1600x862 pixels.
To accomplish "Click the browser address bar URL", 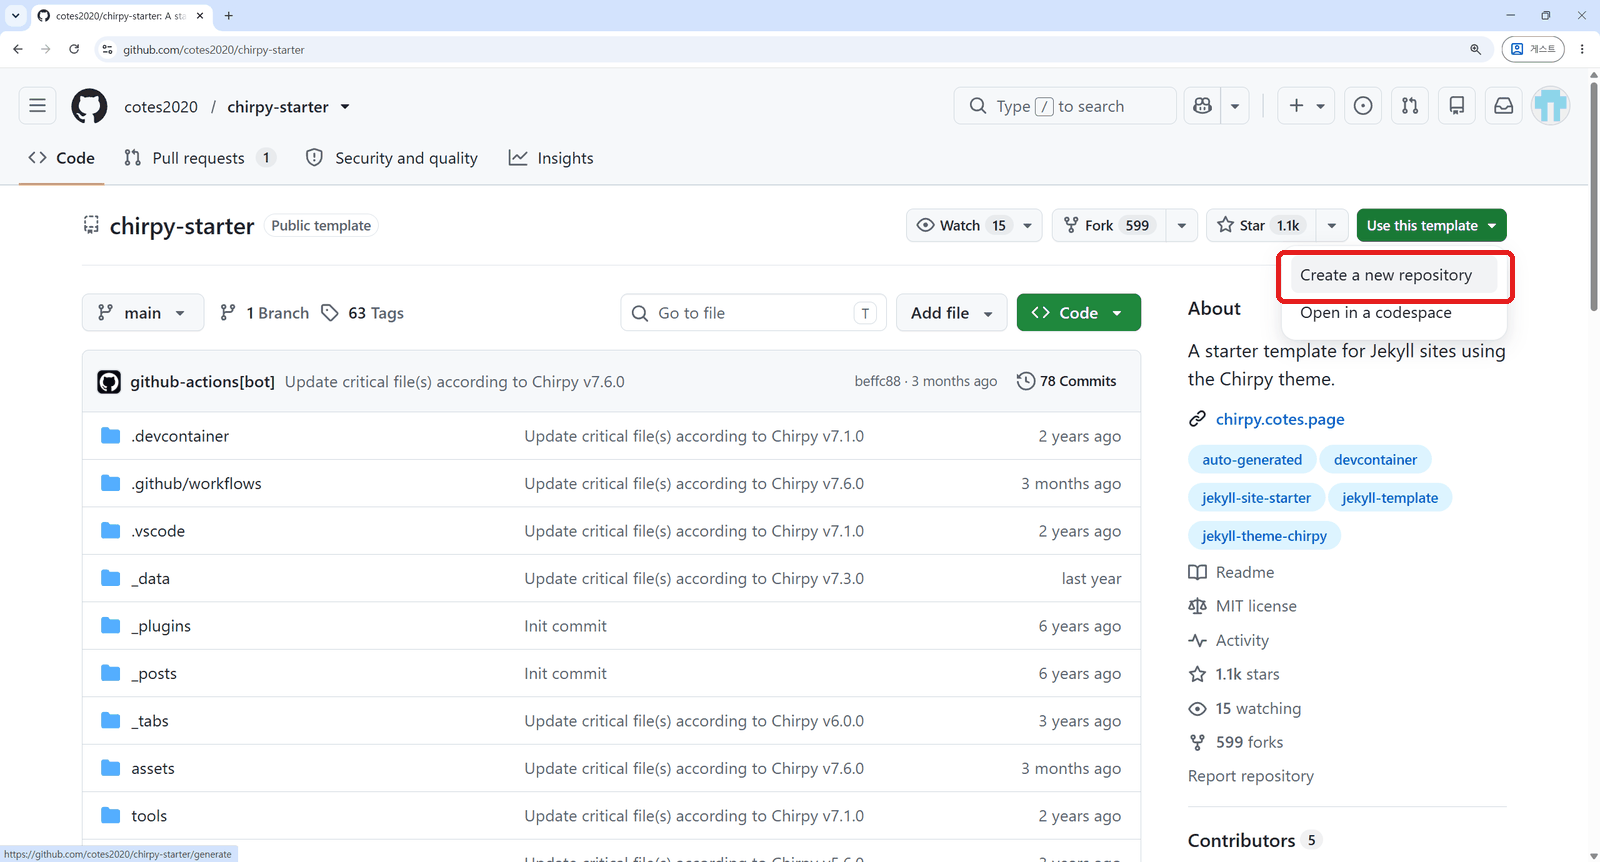I will (x=214, y=49).
